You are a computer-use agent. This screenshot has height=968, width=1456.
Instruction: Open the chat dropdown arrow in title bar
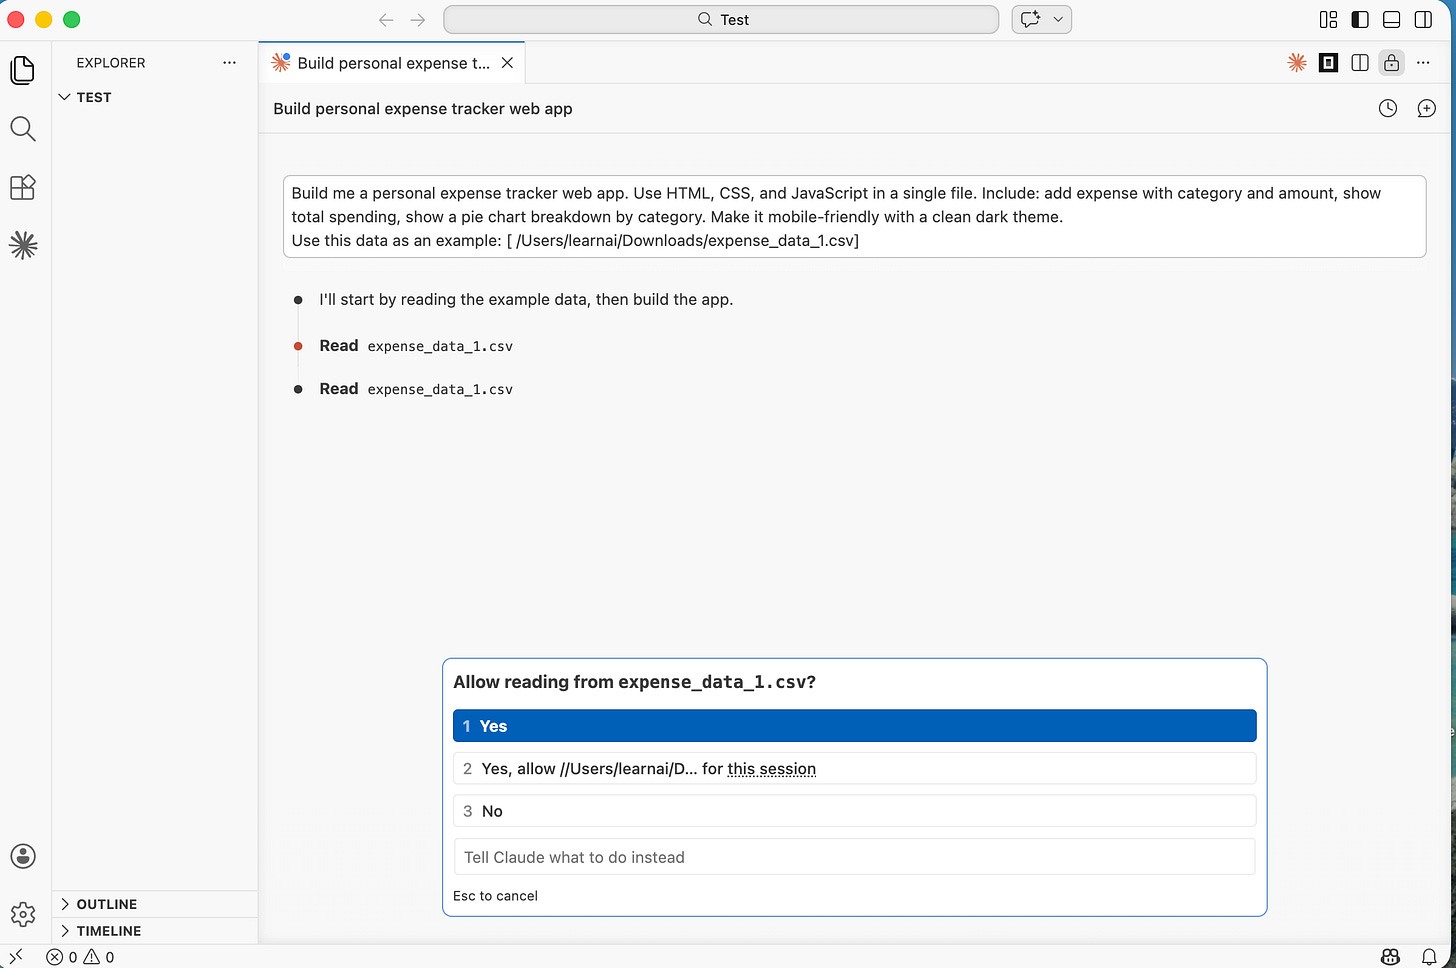pos(1058,19)
